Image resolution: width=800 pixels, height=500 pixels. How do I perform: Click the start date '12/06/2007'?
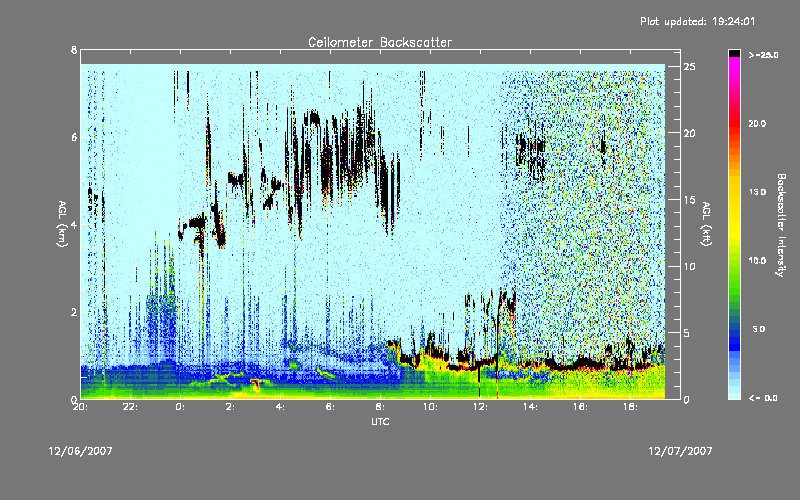pos(81,451)
